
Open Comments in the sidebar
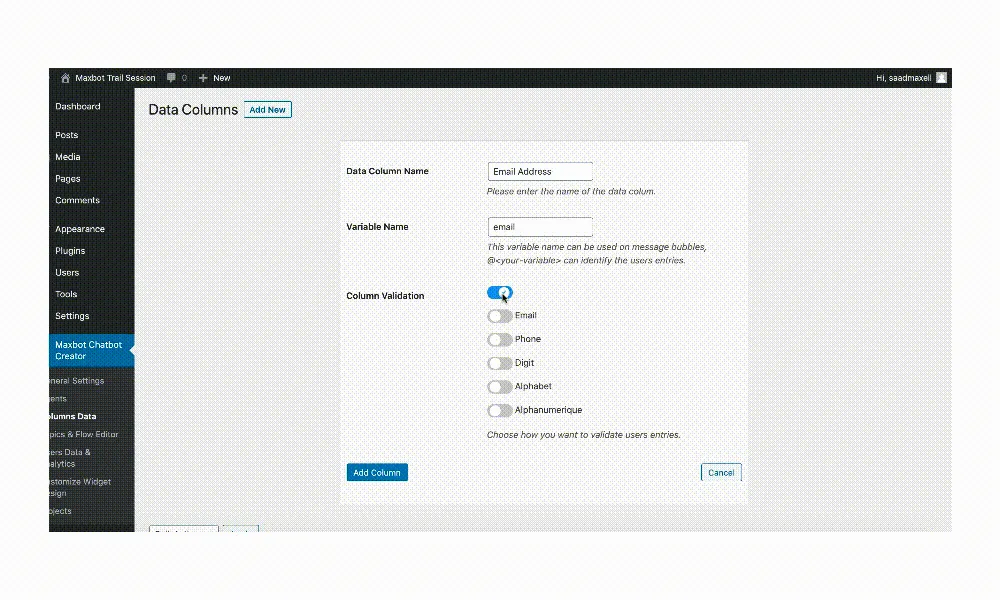[x=77, y=200]
